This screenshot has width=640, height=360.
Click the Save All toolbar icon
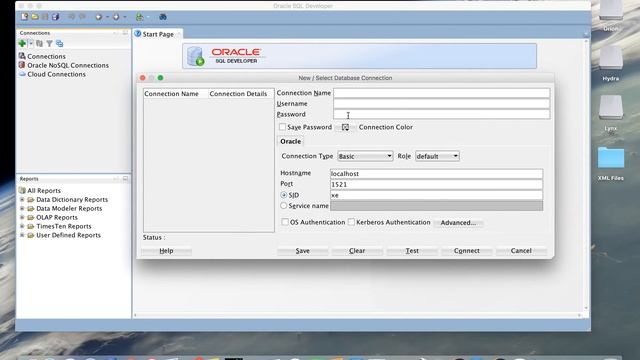[x=56, y=17]
